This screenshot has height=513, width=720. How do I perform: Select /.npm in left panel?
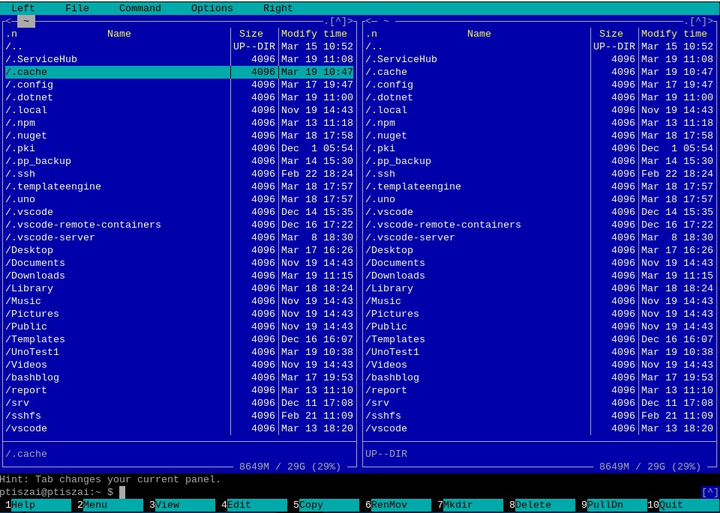tap(179, 123)
